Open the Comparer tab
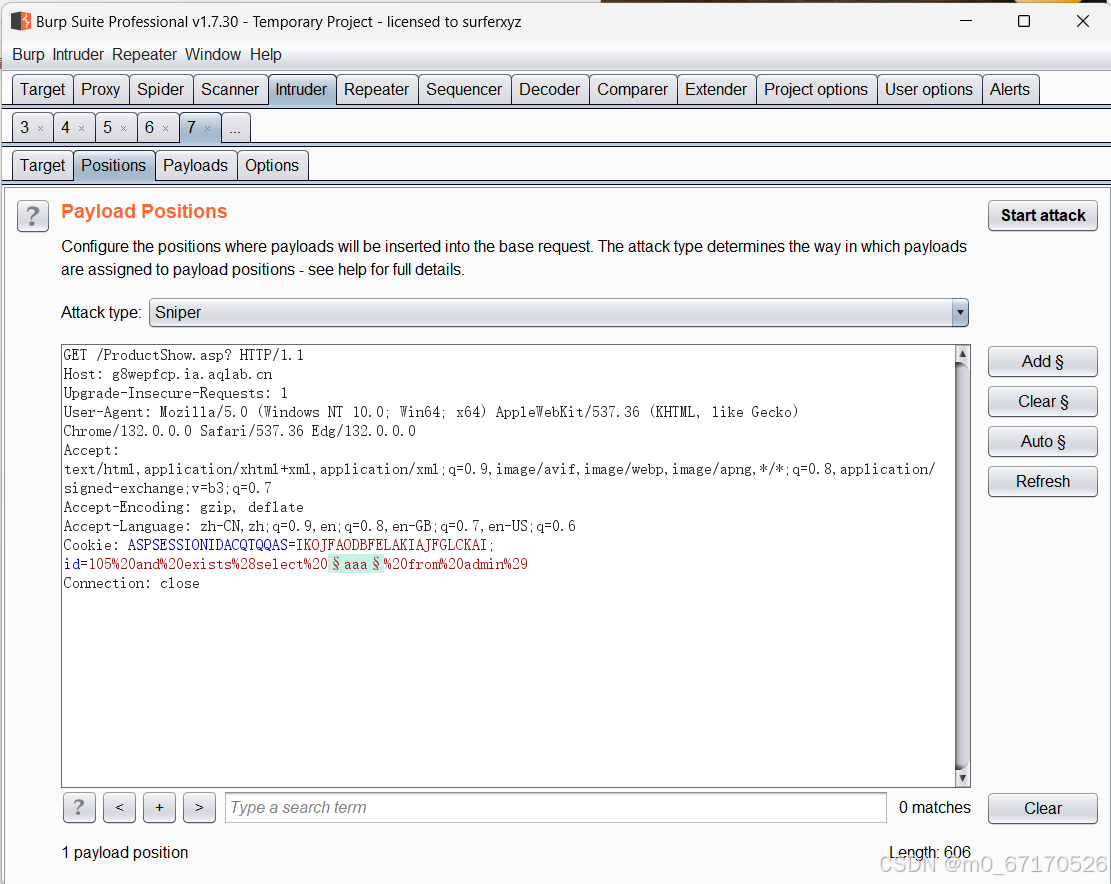Image resolution: width=1111 pixels, height=884 pixels. click(x=632, y=89)
